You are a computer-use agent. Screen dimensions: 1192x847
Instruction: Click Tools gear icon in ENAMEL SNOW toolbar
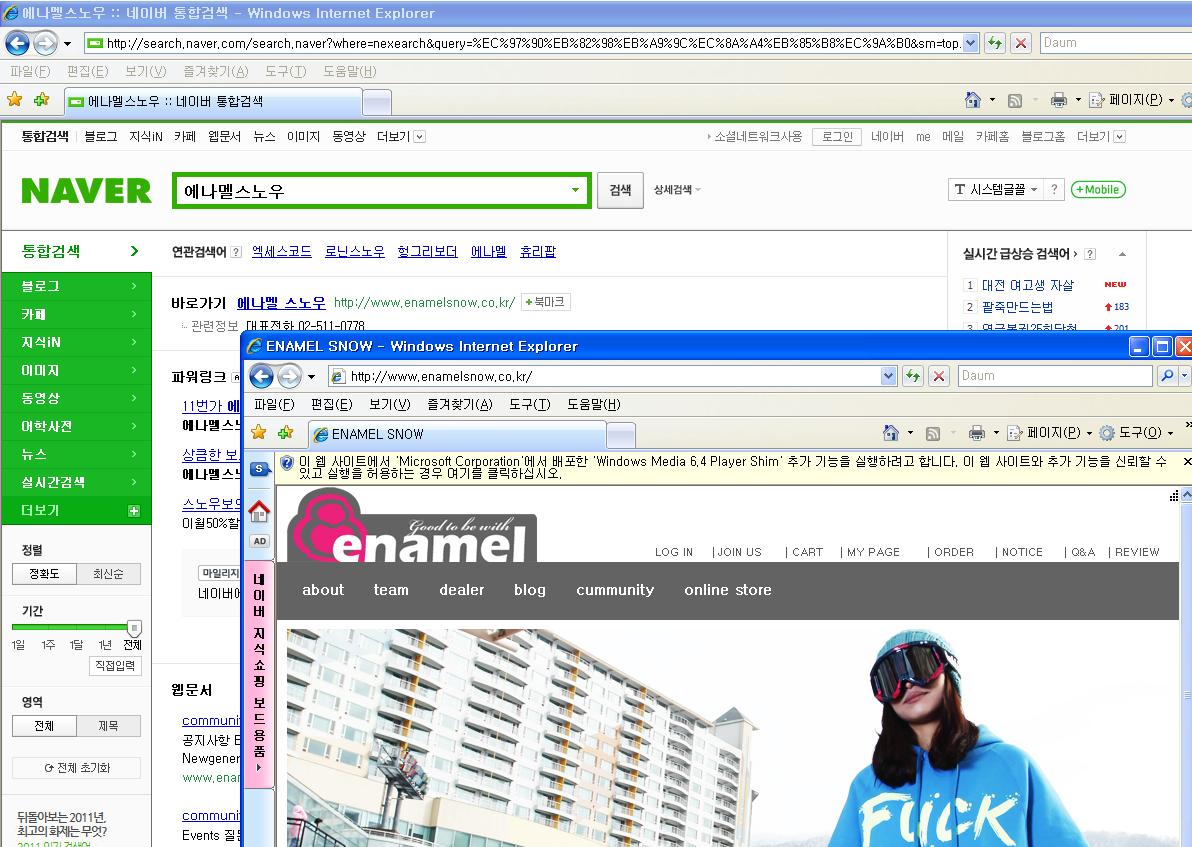pos(1107,433)
